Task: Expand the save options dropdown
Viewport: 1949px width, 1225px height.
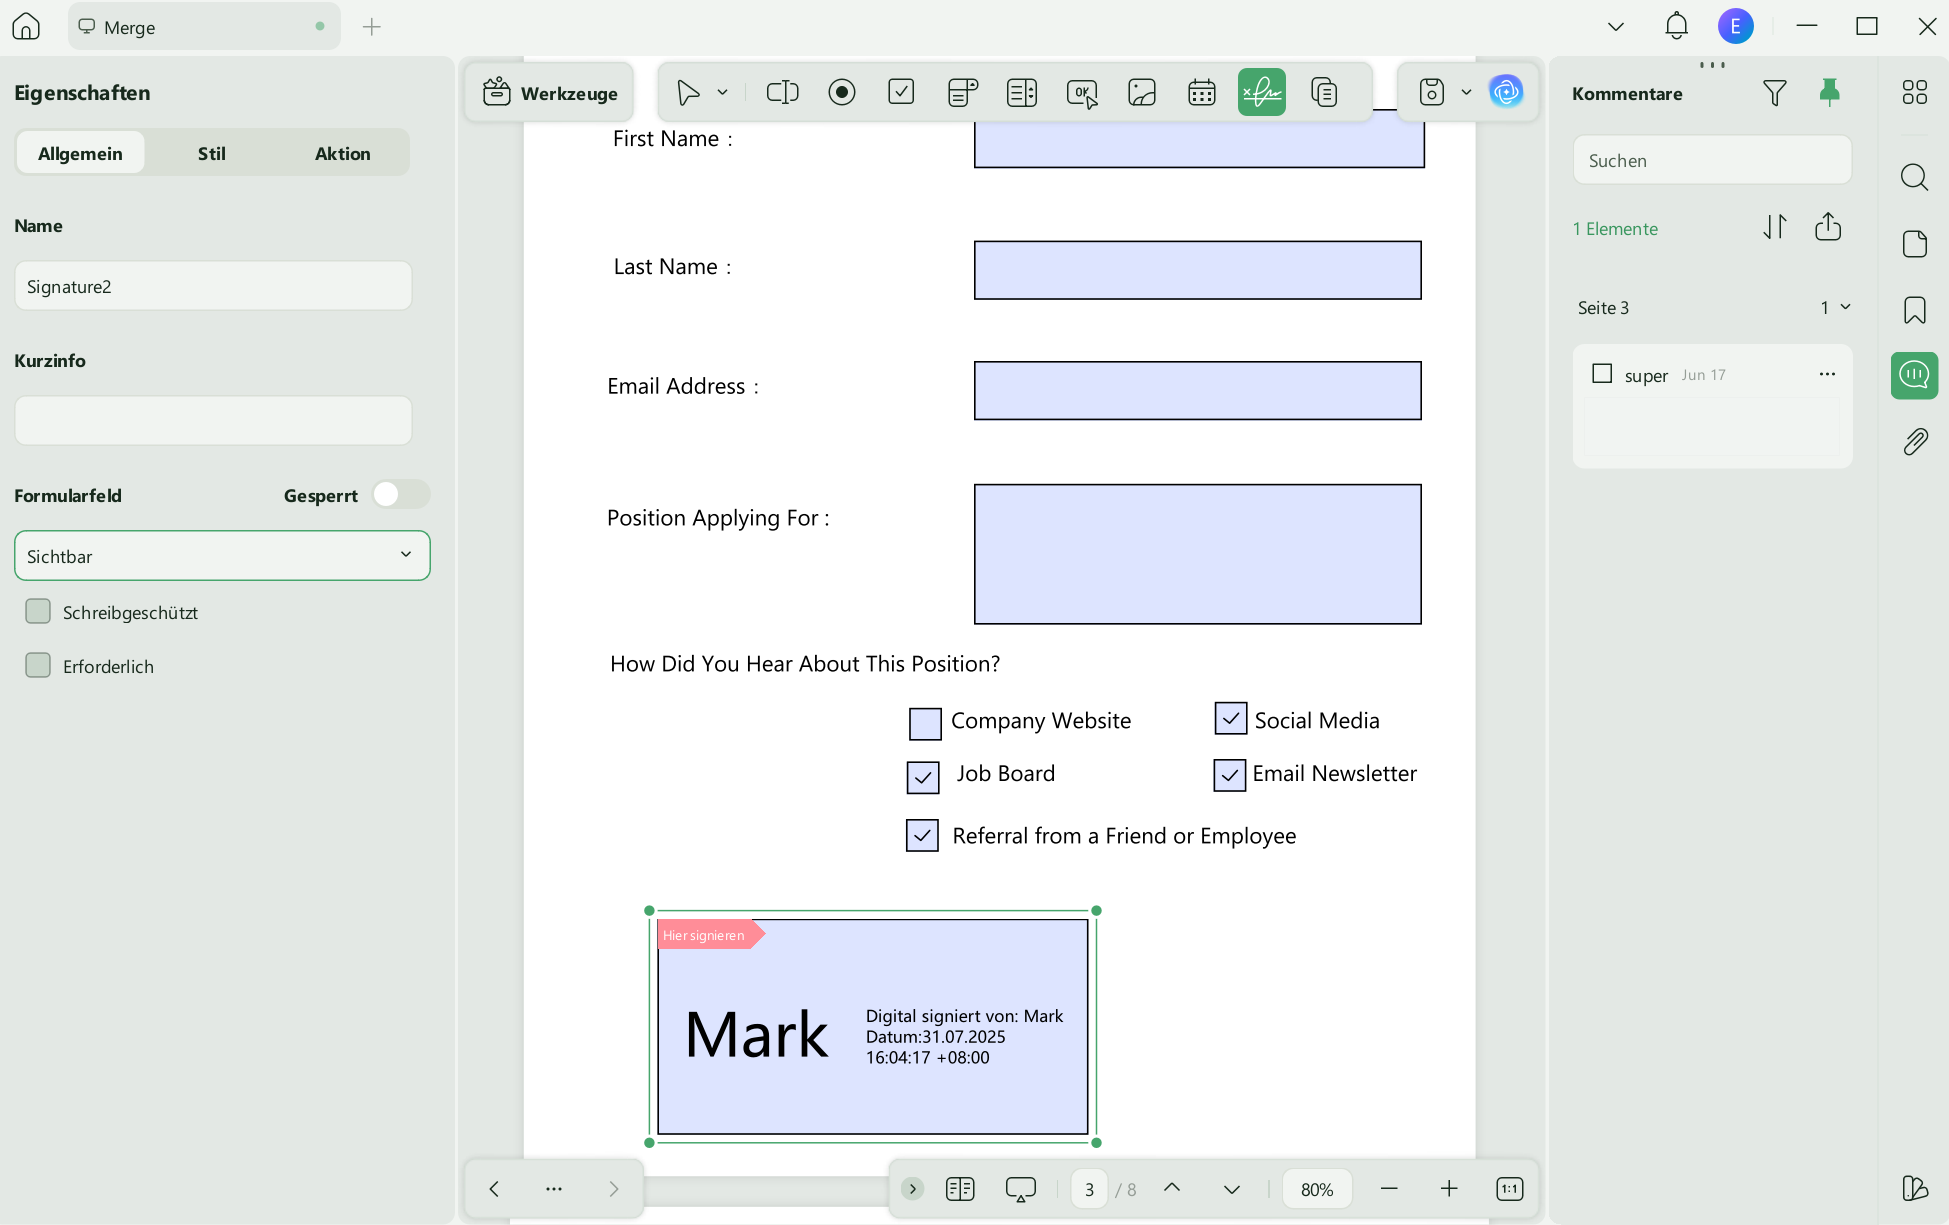Action: (1466, 93)
